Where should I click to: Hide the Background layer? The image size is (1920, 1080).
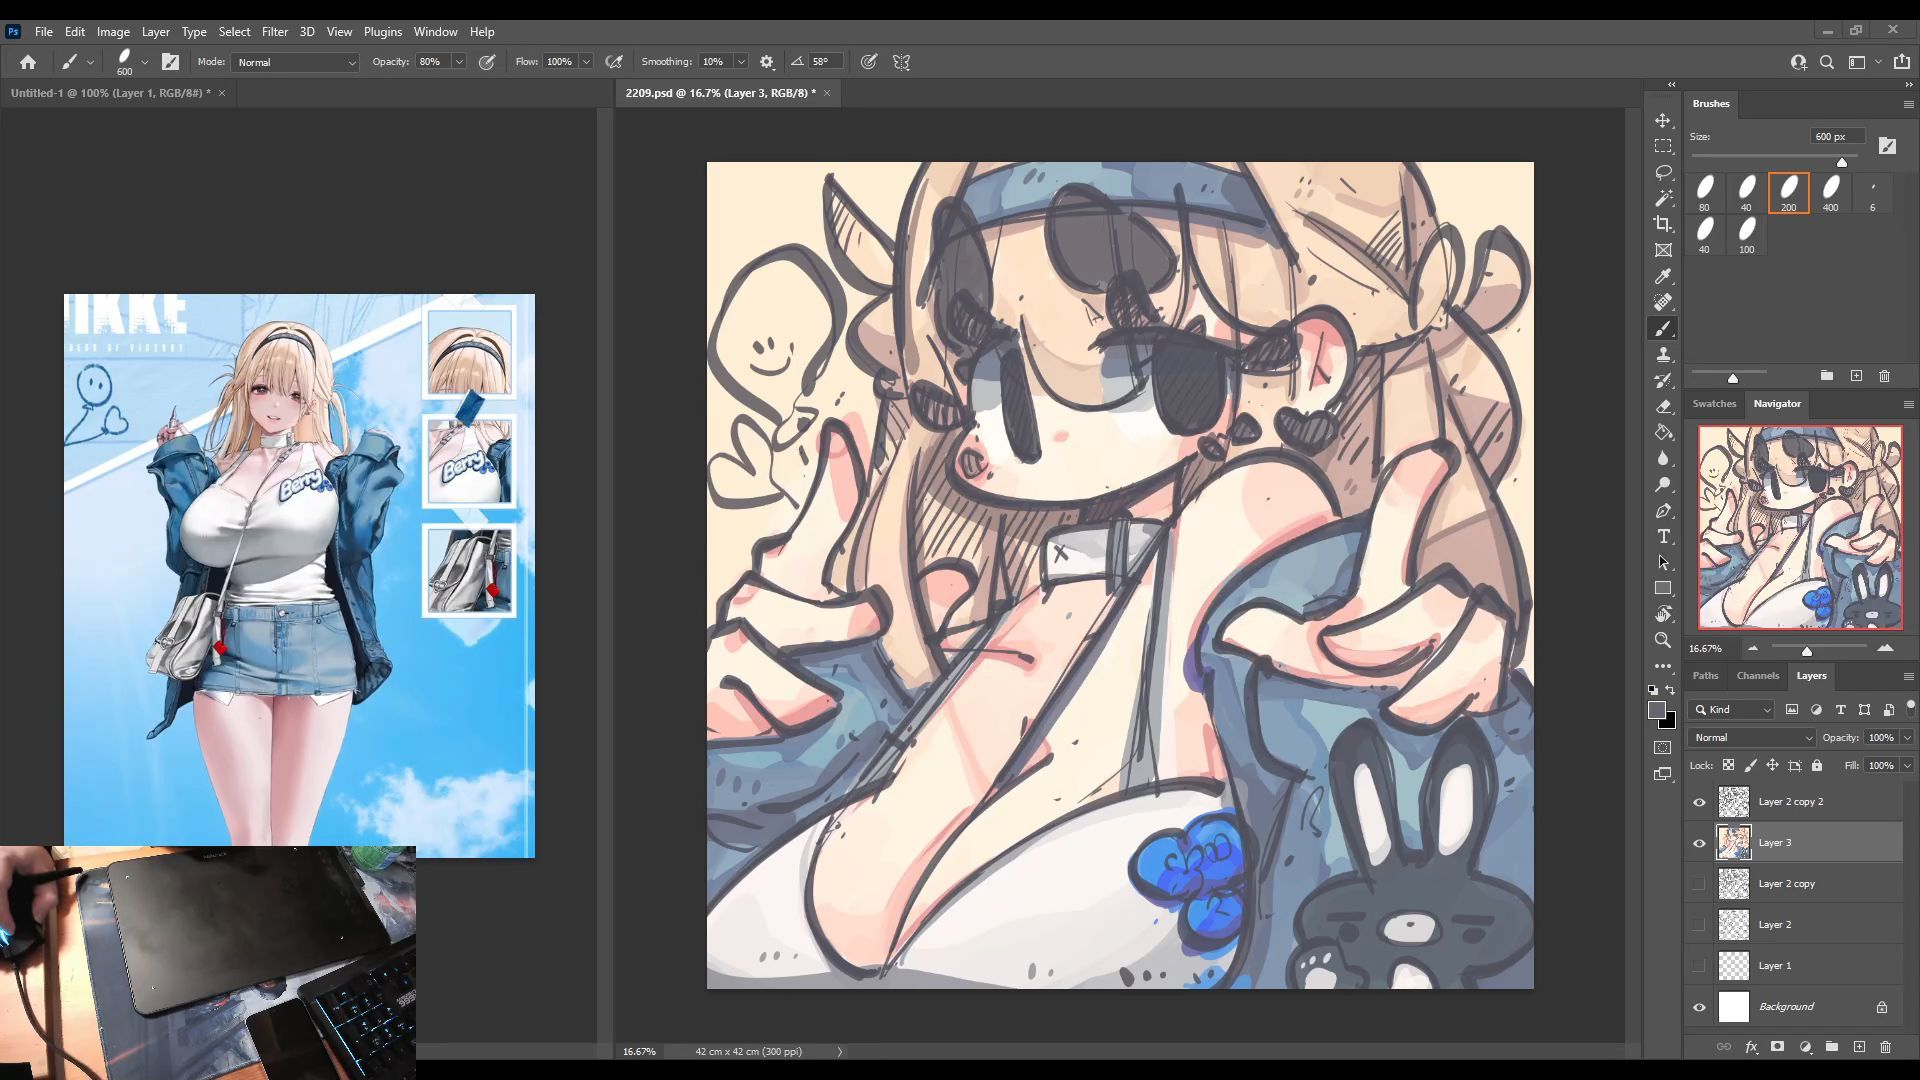coord(1699,1007)
